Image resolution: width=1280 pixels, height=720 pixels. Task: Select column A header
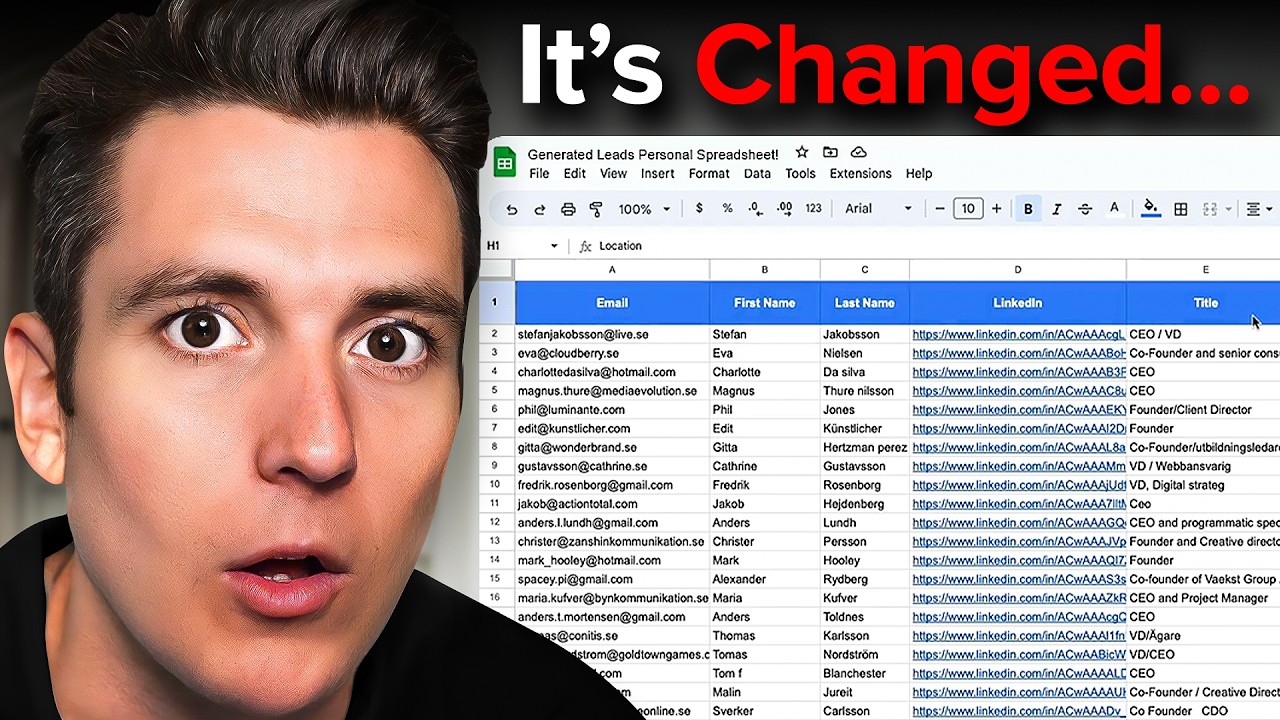click(612, 270)
